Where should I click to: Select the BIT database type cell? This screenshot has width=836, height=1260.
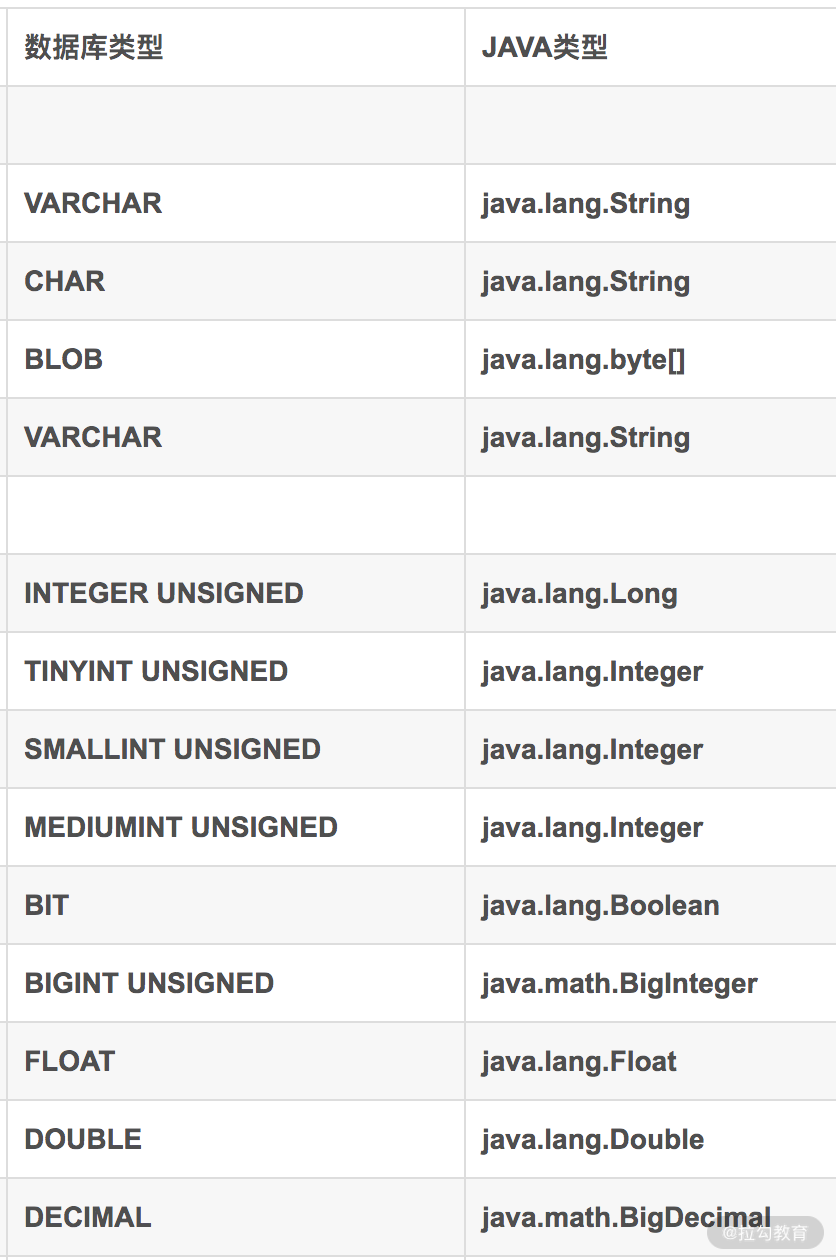click(x=47, y=905)
